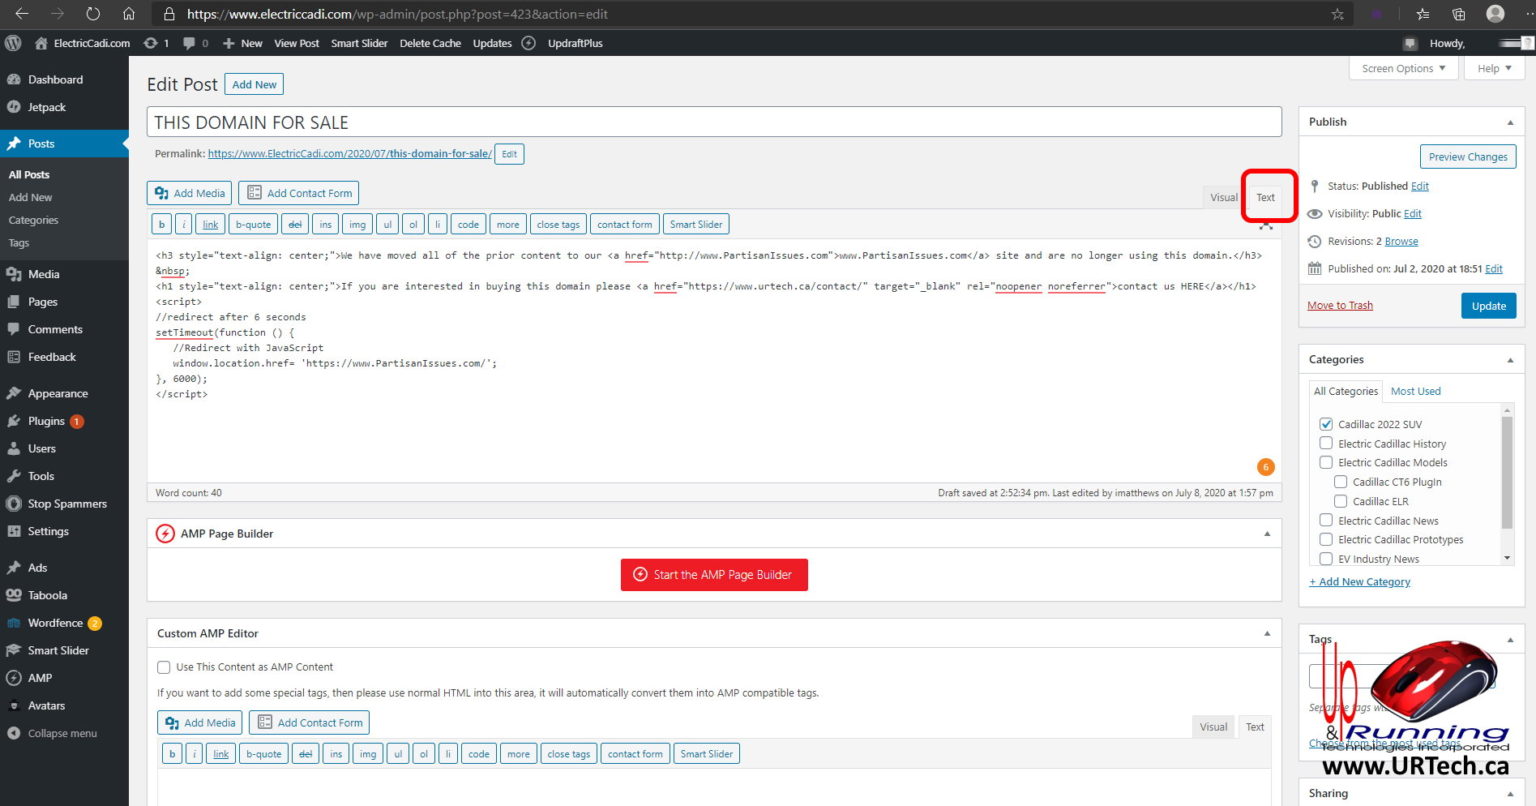This screenshot has height=806, width=1536.
Task: Expand the Help dropdown
Action: pyautogui.click(x=1493, y=68)
